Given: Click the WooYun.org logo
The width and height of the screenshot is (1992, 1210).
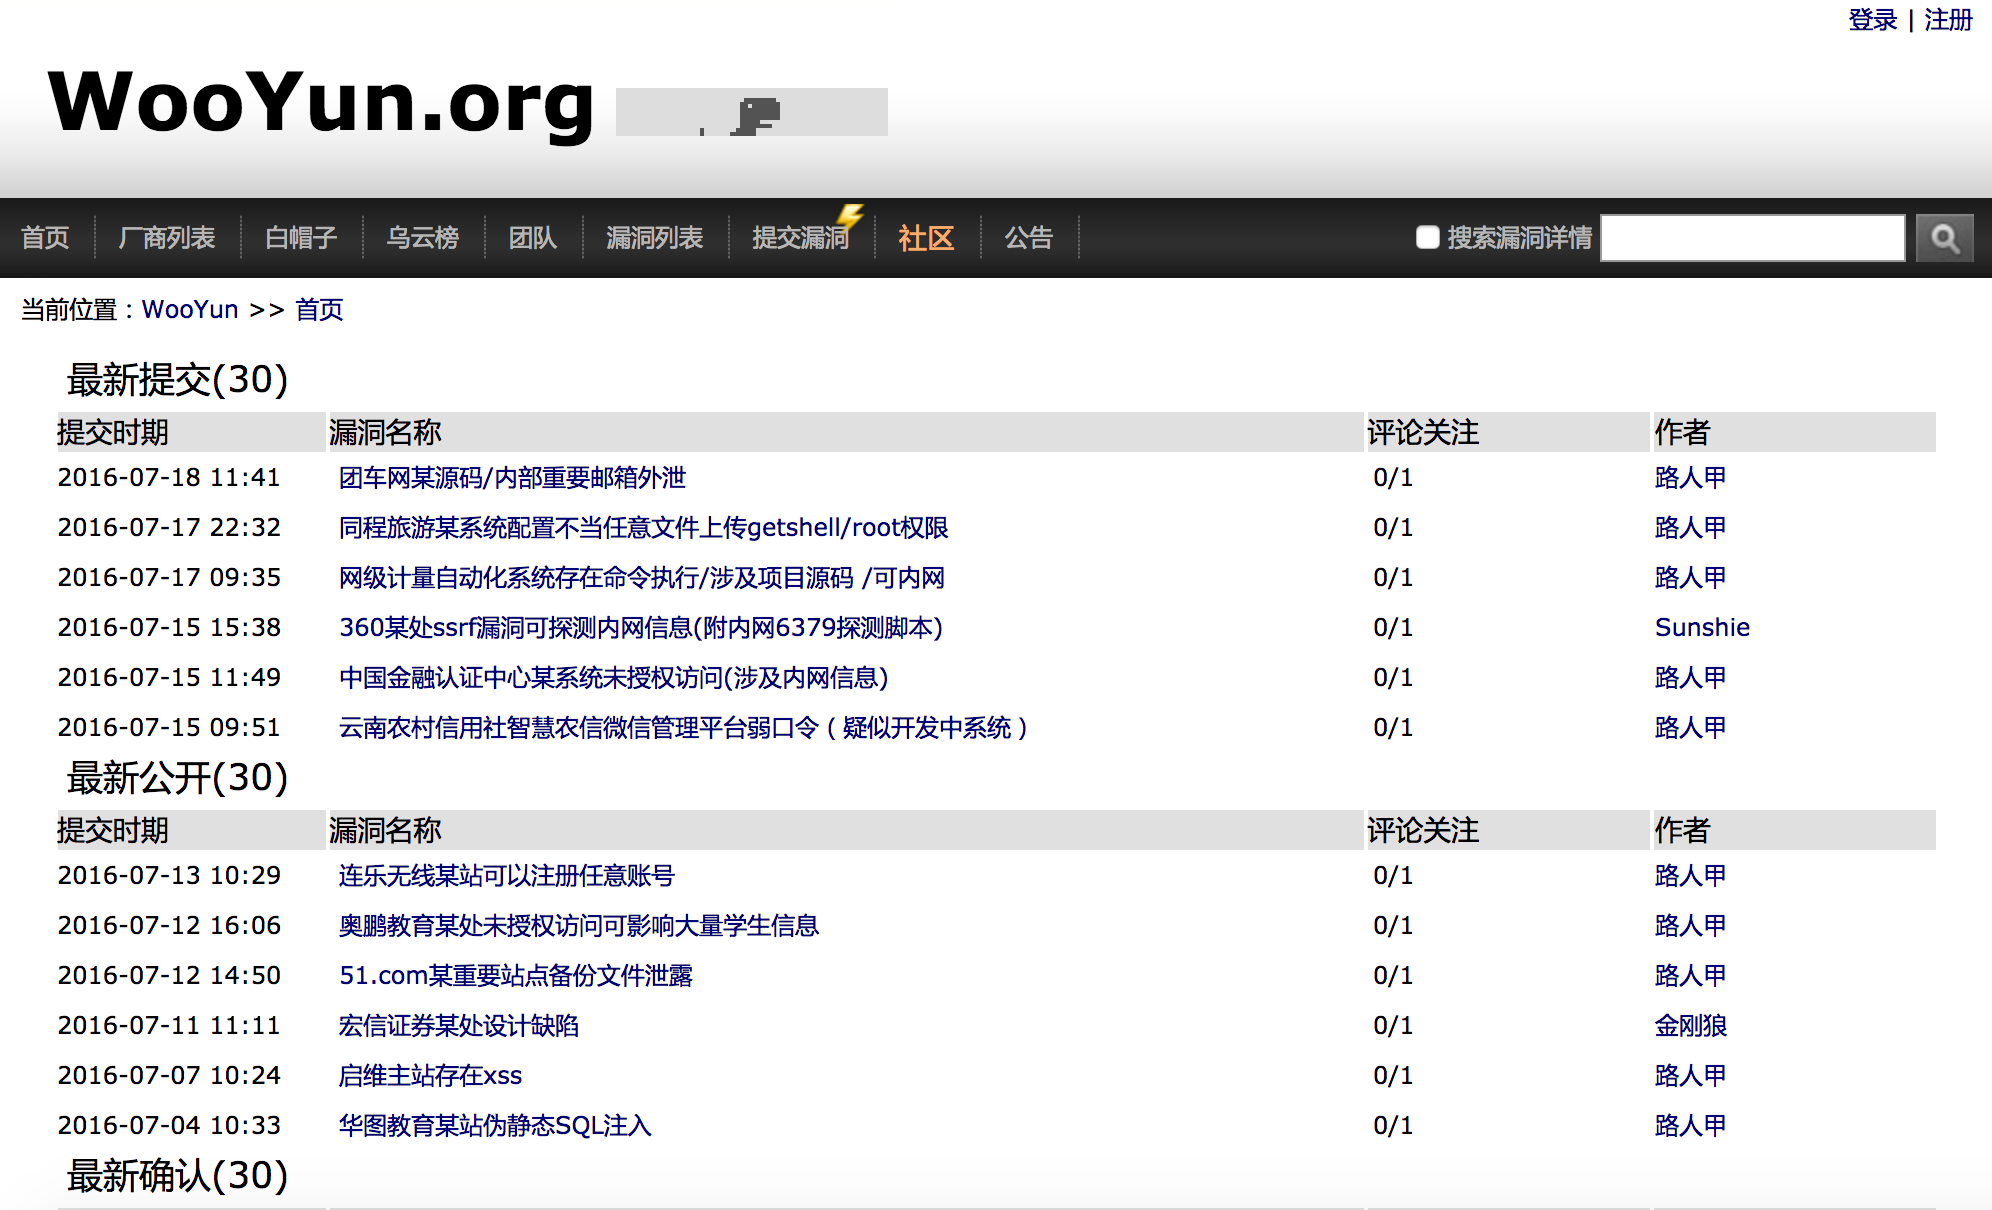Looking at the screenshot, I should point(321,103).
